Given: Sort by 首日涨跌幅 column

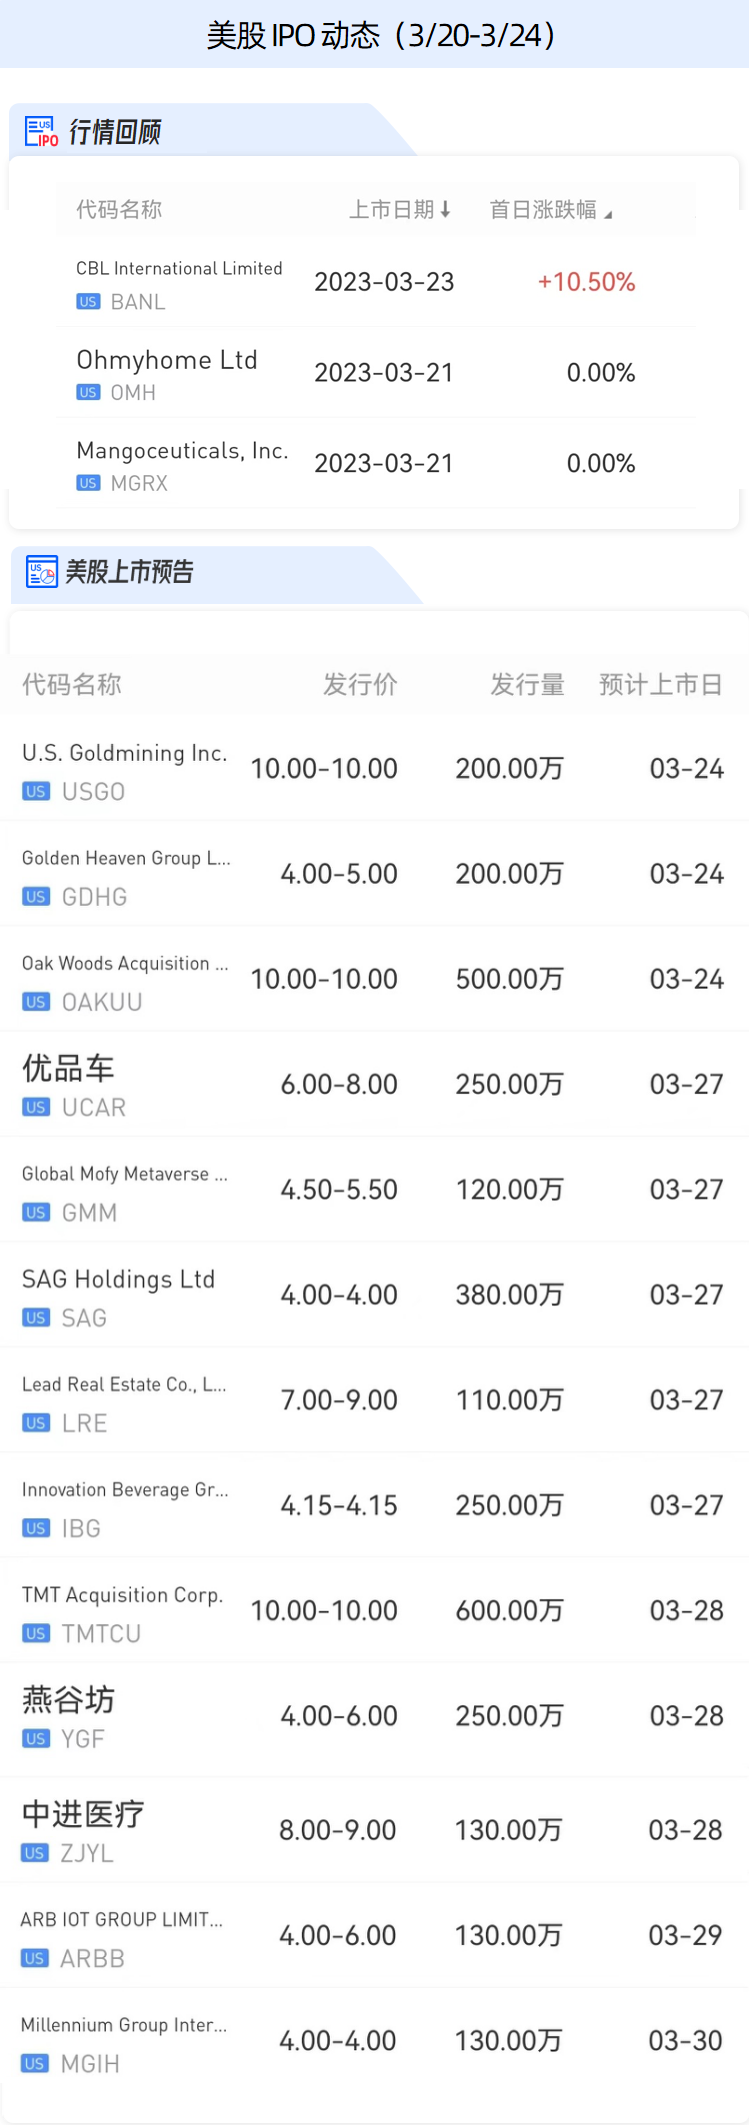Looking at the screenshot, I should point(550,209).
